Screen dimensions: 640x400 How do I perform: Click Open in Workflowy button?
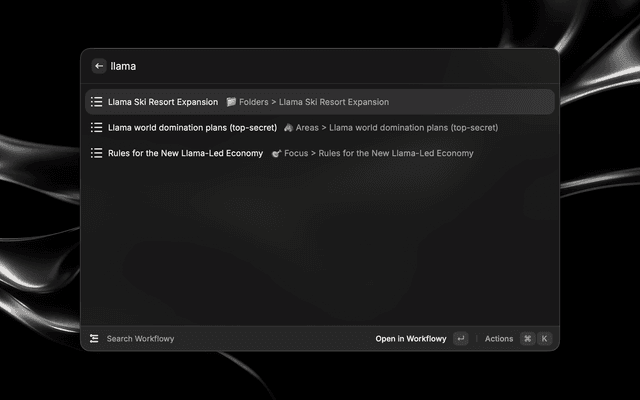[411, 338]
